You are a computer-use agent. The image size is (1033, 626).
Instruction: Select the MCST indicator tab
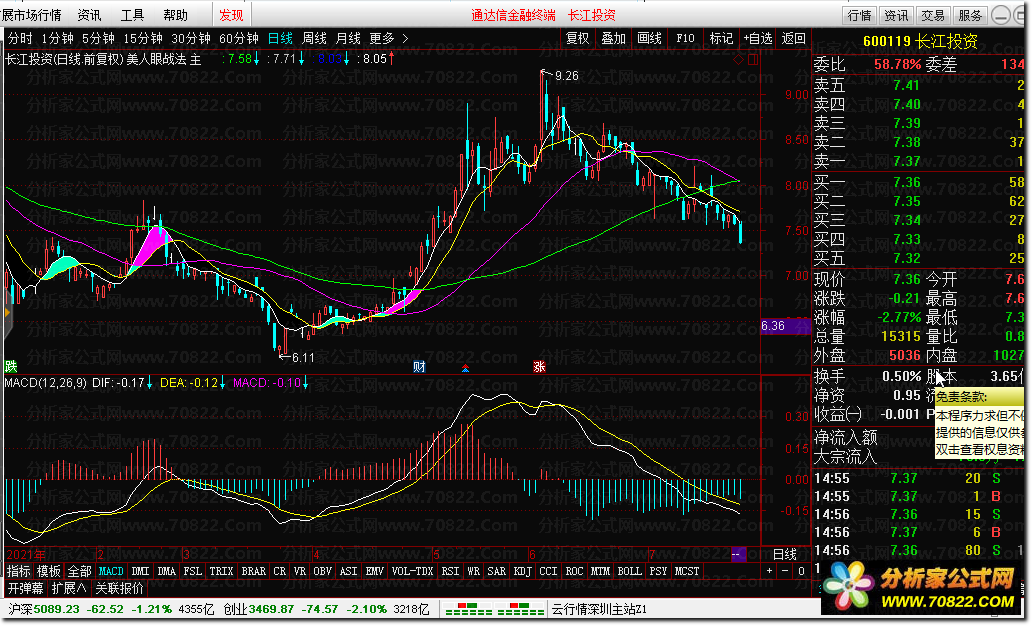click(x=687, y=571)
